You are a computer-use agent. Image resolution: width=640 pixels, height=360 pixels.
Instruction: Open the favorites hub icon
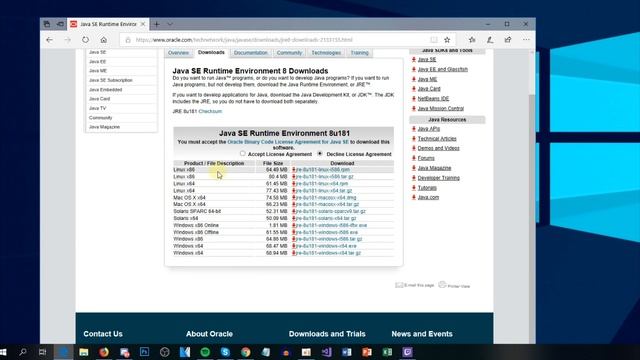pyautogui.click(x=472, y=40)
